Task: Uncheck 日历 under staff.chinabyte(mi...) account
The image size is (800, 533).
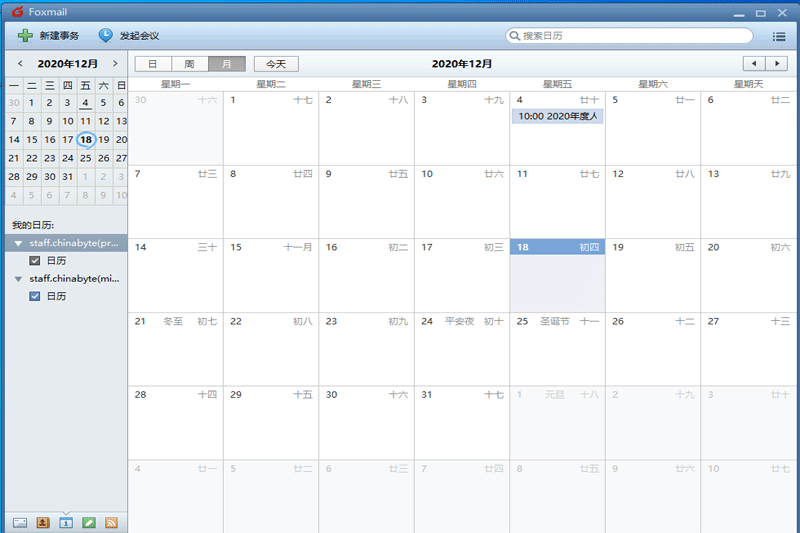Action: [35, 296]
